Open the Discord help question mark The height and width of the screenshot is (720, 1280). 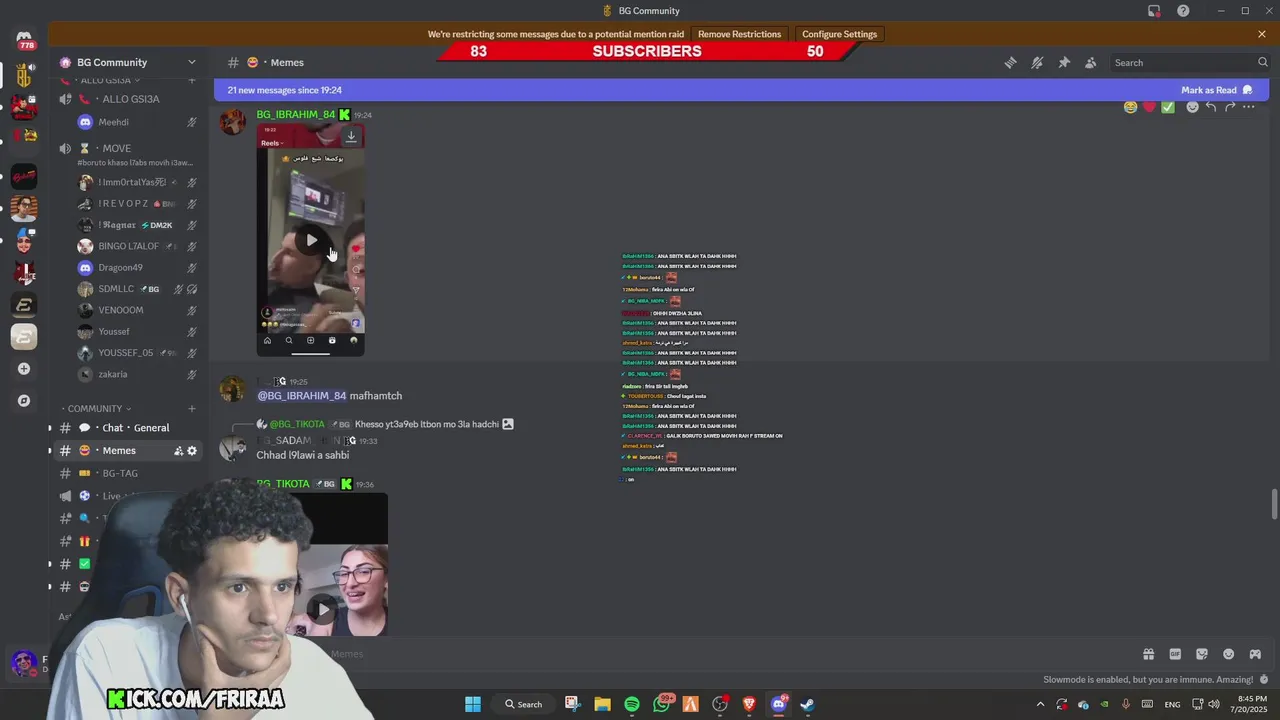(1183, 11)
